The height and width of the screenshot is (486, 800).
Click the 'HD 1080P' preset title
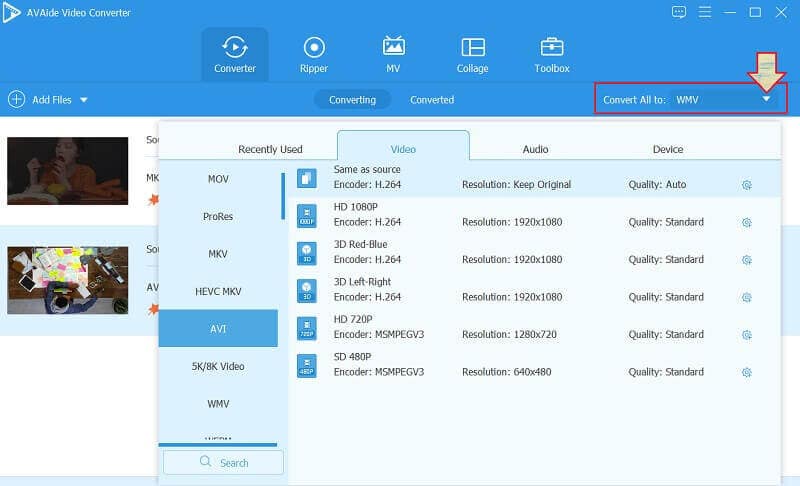(x=356, y=207)
